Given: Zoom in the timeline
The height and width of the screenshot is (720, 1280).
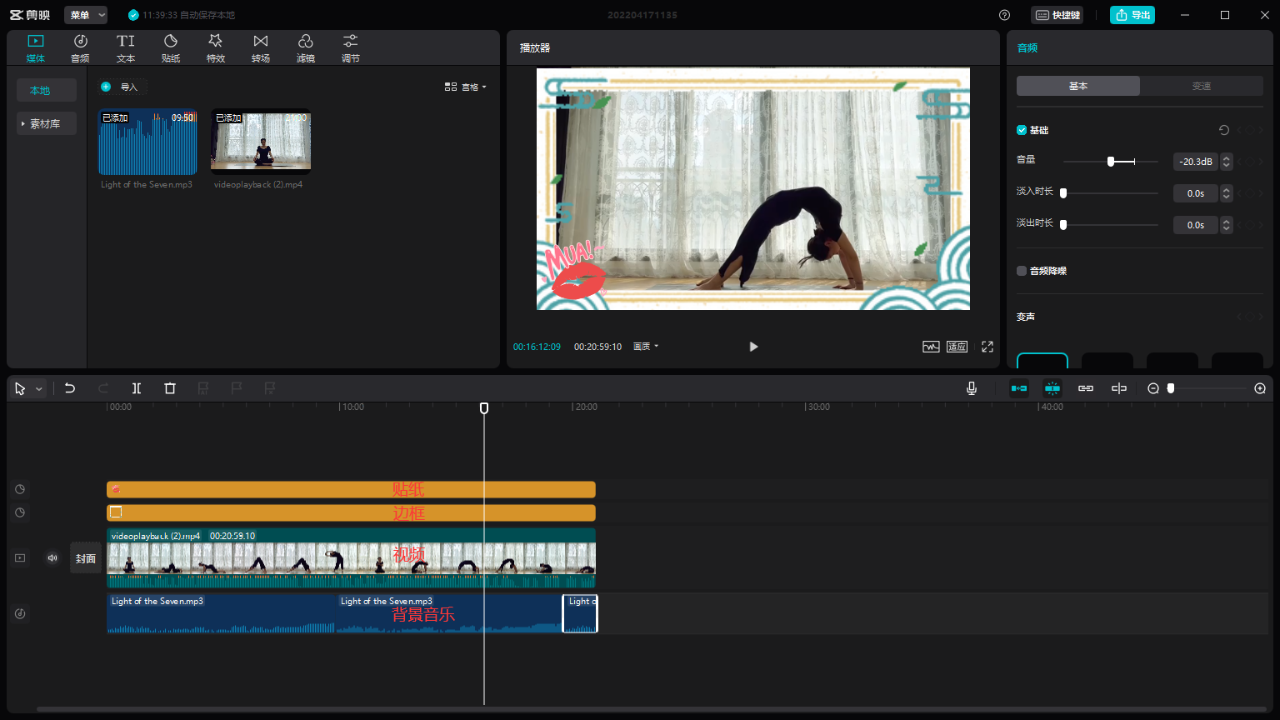Looking at the screenshot, I should (x=1260, y=388).
